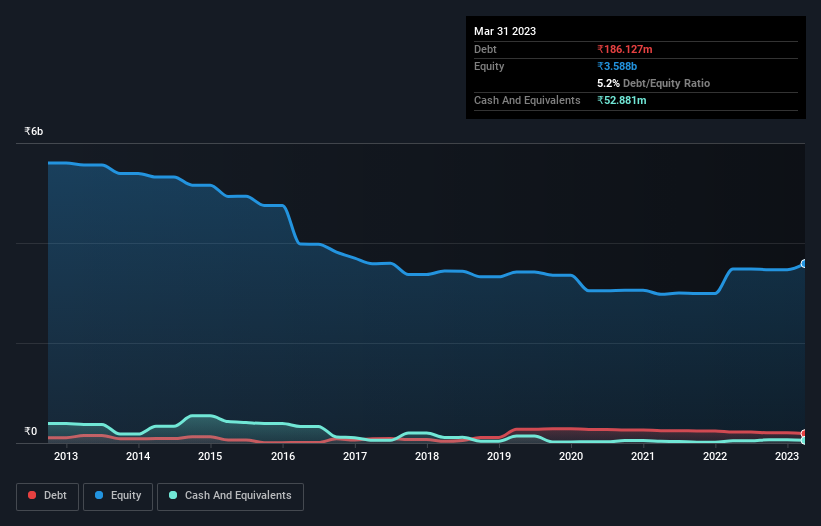Click the Mar 31 2023 tooltip date
This screenshot has height=526, width=821.
[505, 31]
